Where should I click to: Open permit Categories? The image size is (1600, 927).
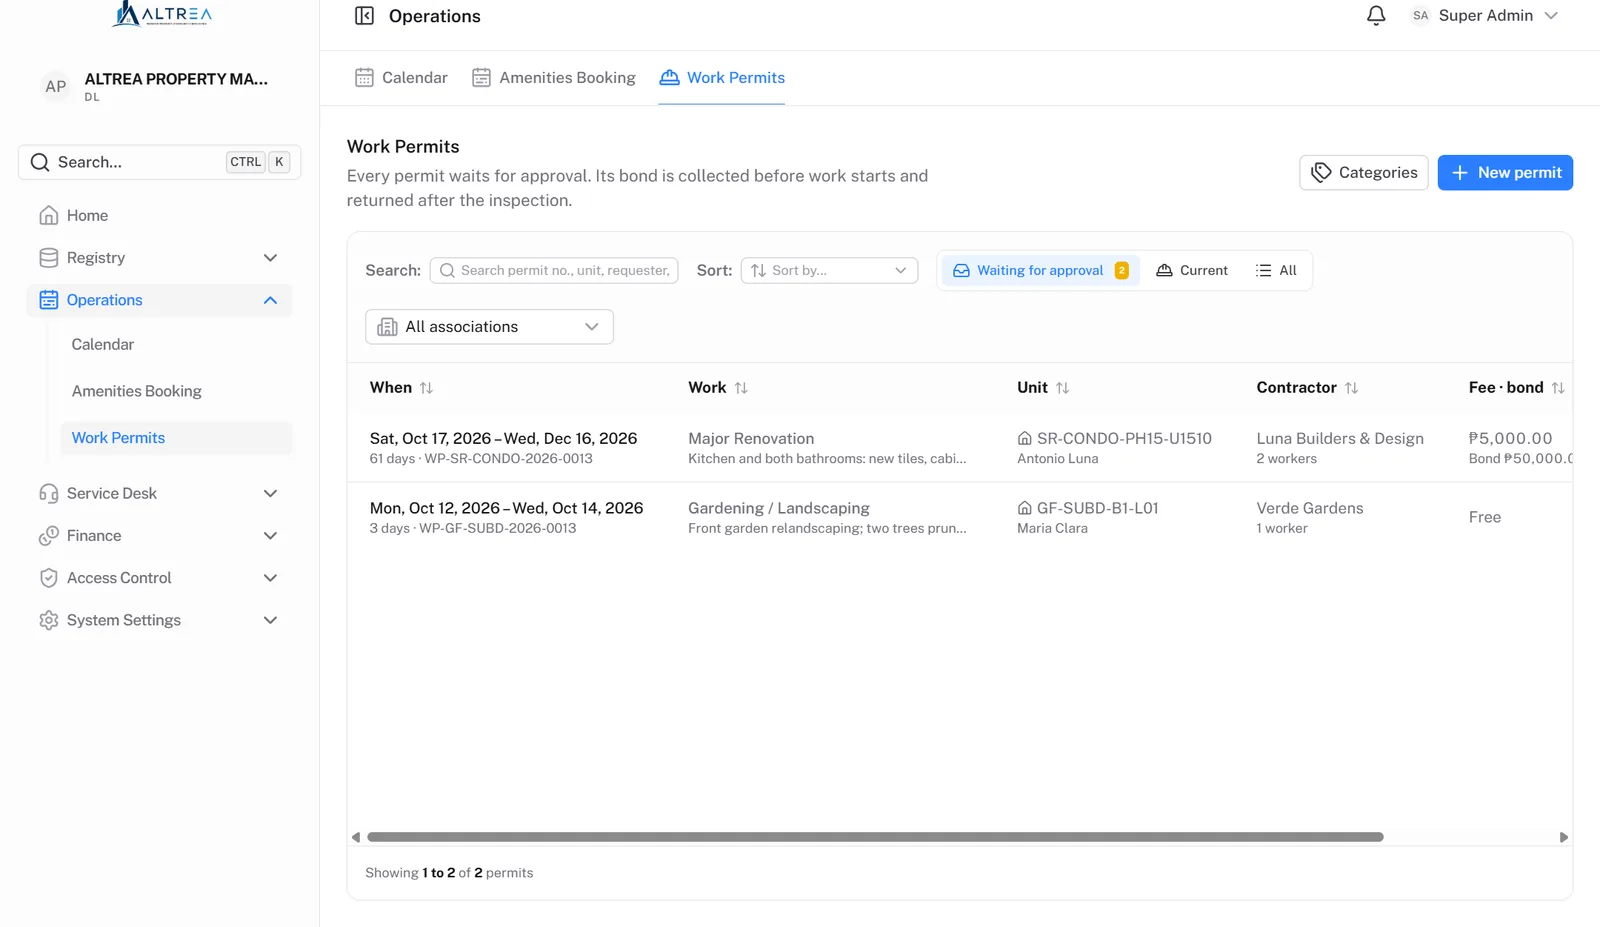pos(1363,173)
